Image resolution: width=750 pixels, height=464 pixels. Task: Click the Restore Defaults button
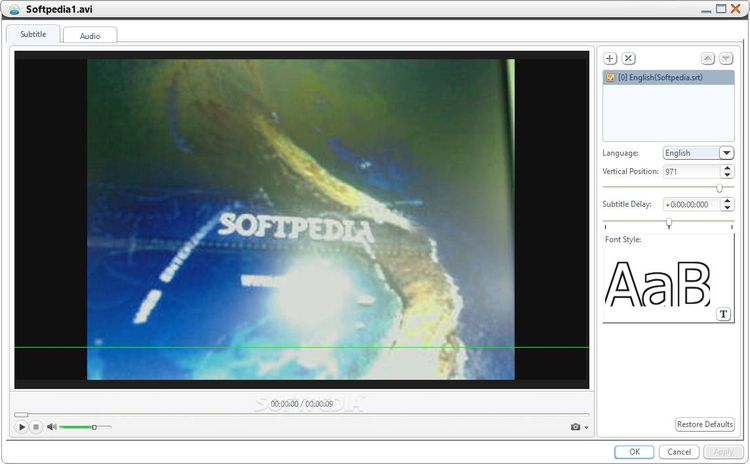click(705, 424)
